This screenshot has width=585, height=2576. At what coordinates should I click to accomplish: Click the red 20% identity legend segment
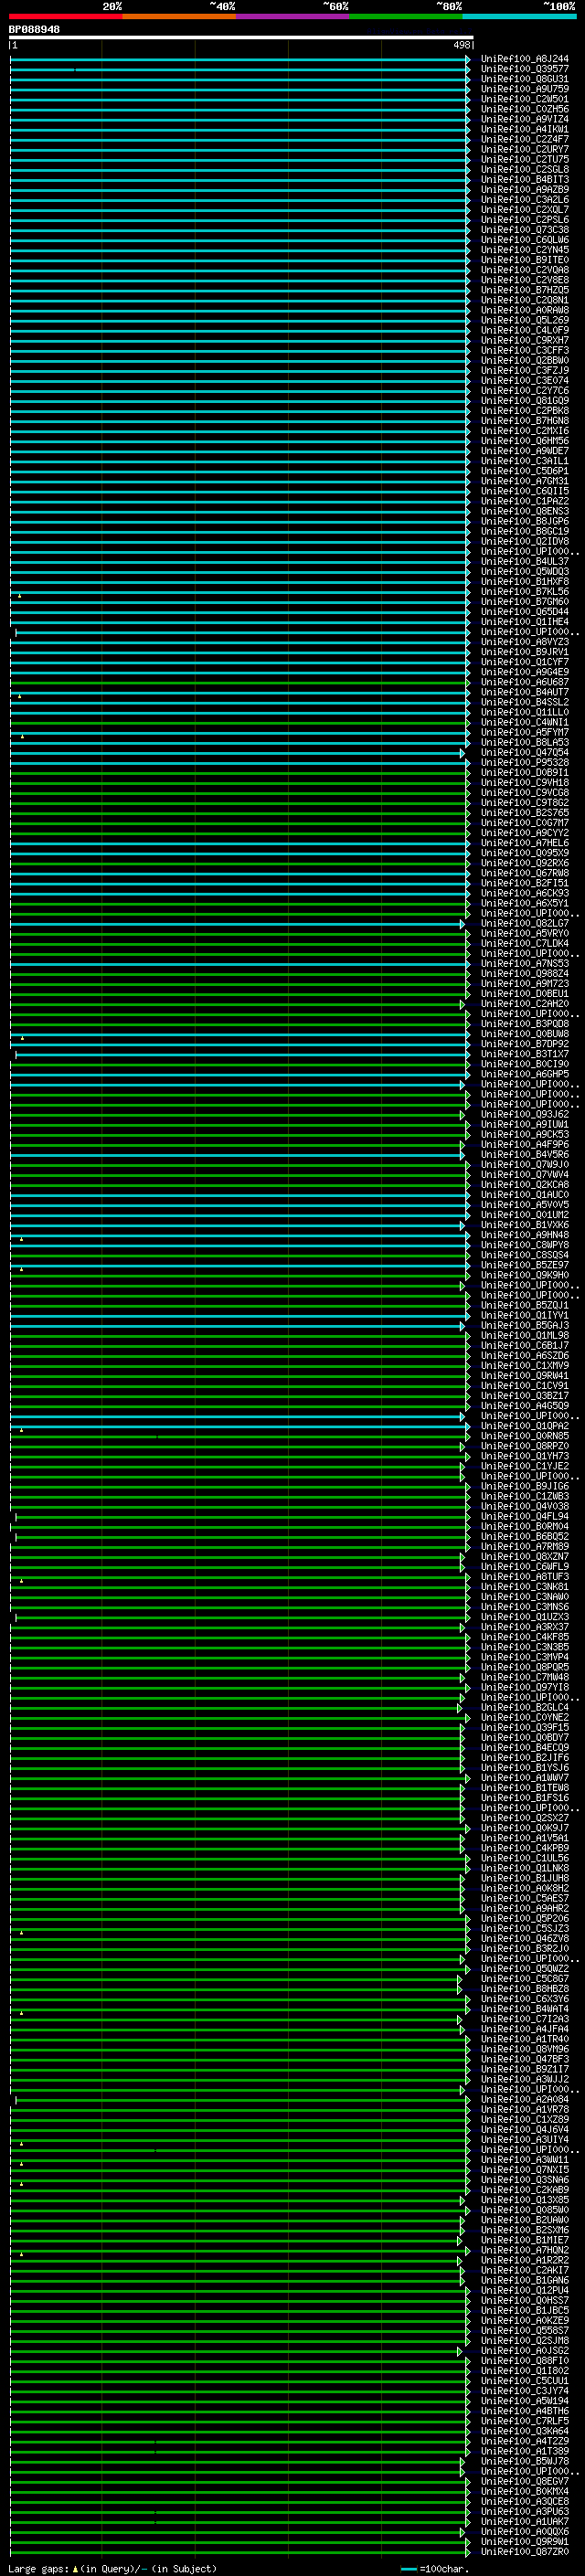(x=65, y=17)
